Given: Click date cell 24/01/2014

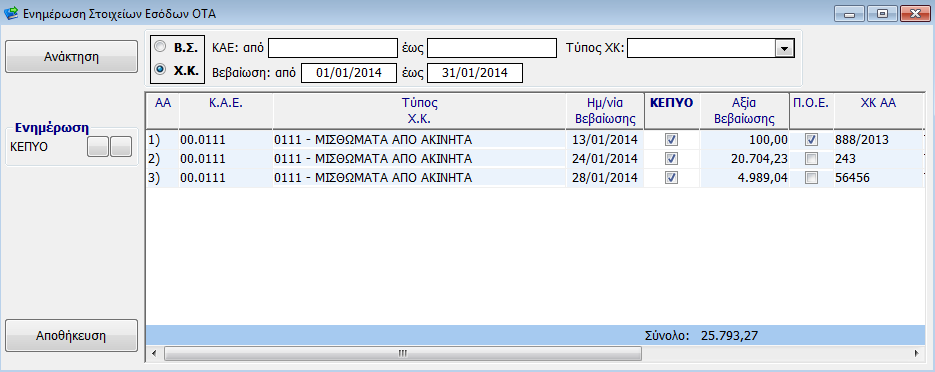Looking at the screenshot, I should point(605,159).
